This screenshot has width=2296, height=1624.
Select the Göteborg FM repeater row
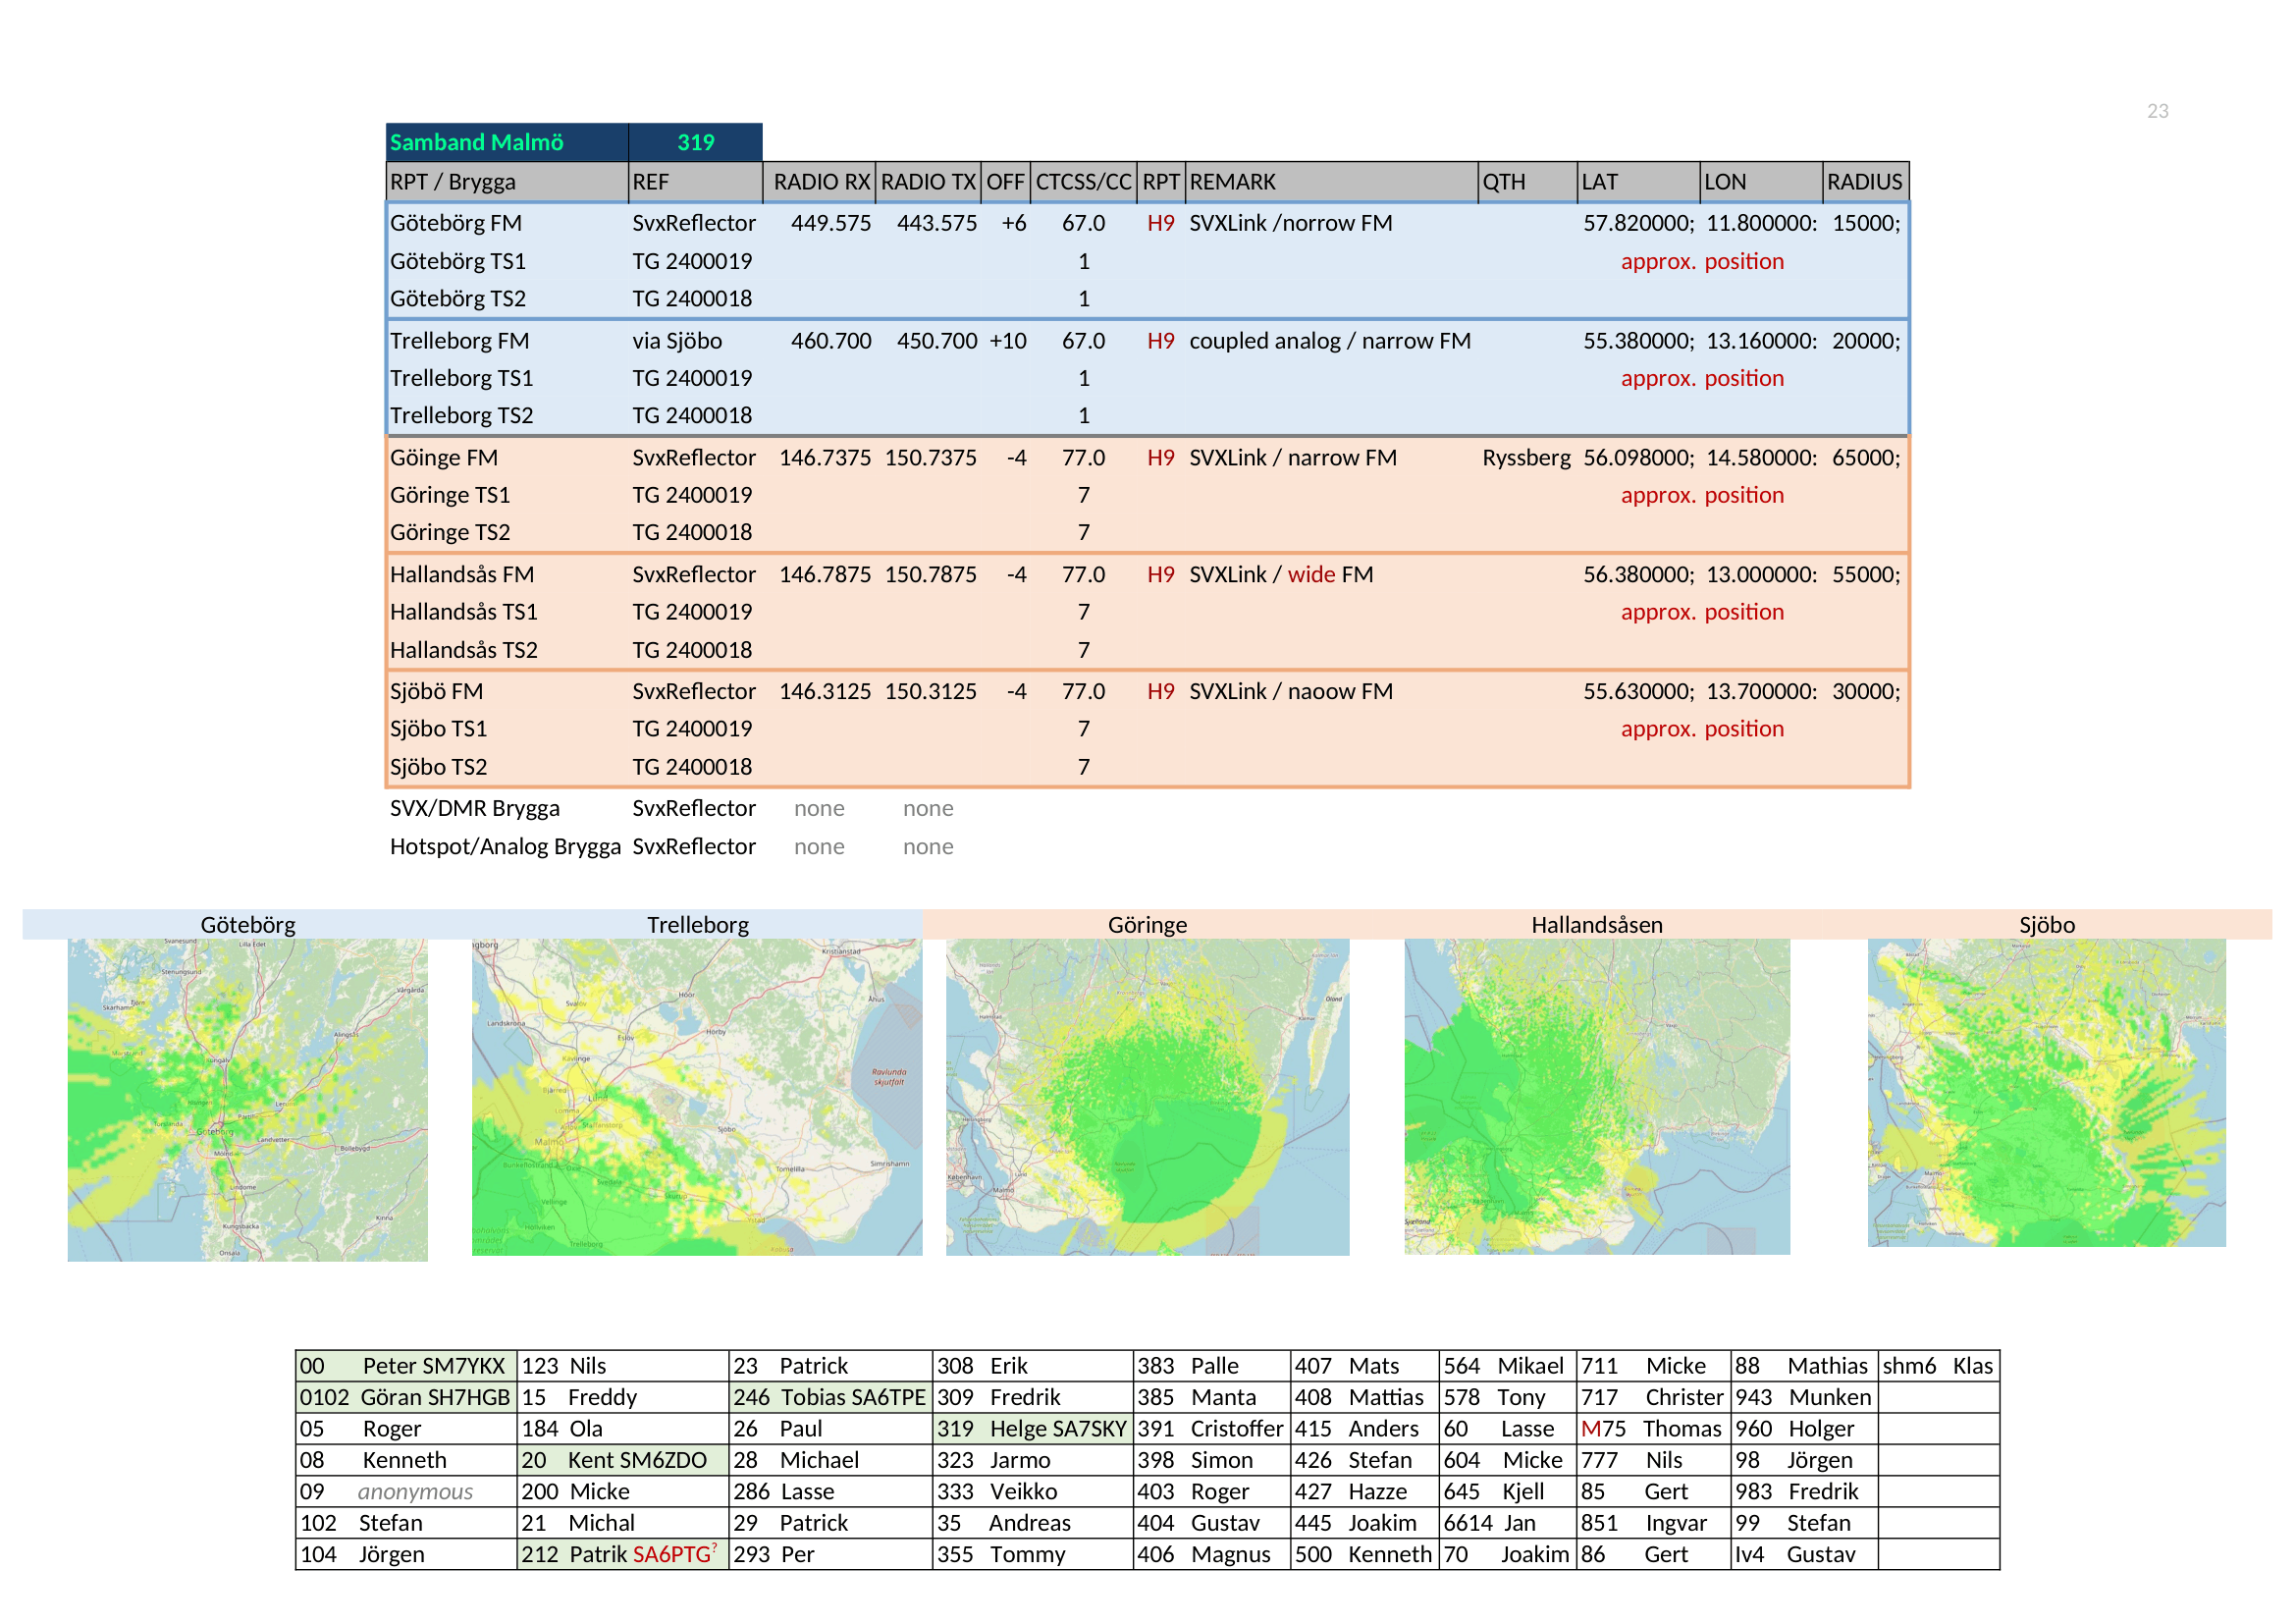(x=1147, y=223)
